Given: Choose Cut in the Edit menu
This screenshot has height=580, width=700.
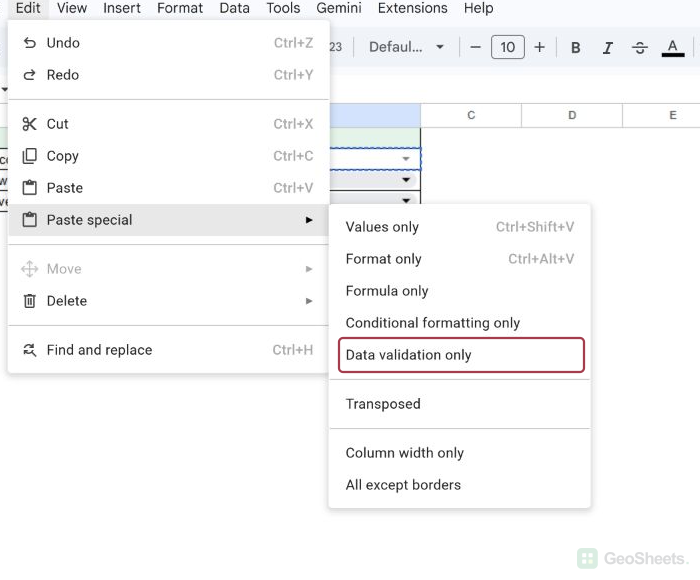Looking at the screenshot, I should 168,124.
